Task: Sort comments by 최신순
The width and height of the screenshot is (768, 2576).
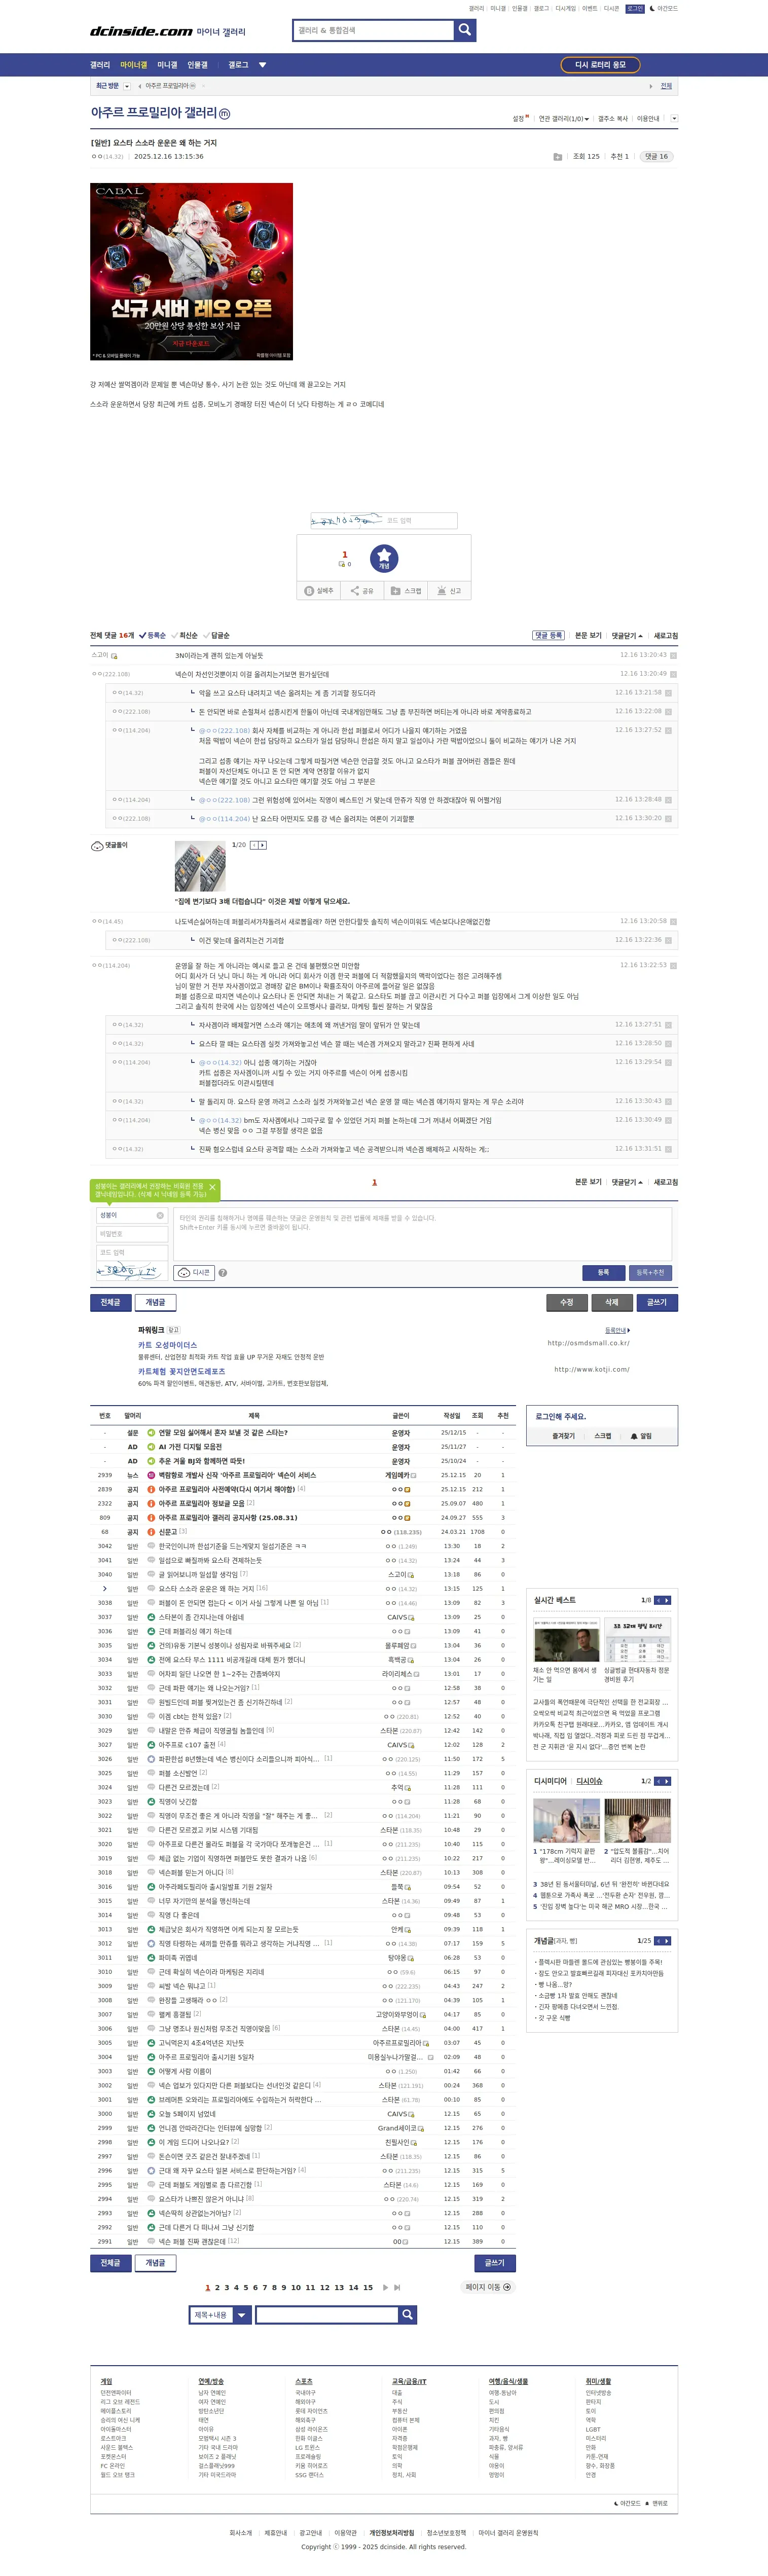Action: [x=184, y=636]
